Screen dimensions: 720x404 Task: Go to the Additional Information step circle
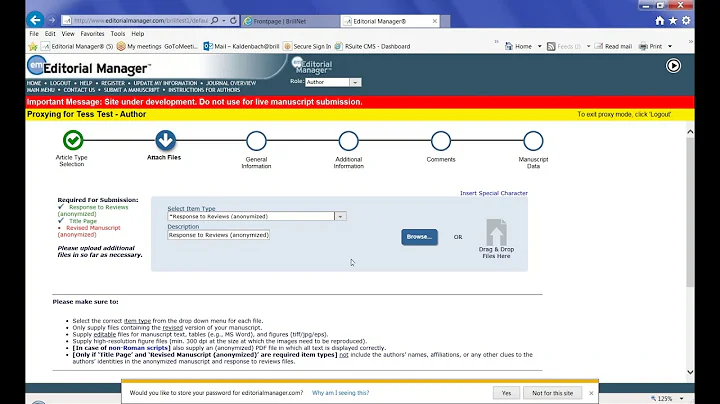tap(349, 141)
